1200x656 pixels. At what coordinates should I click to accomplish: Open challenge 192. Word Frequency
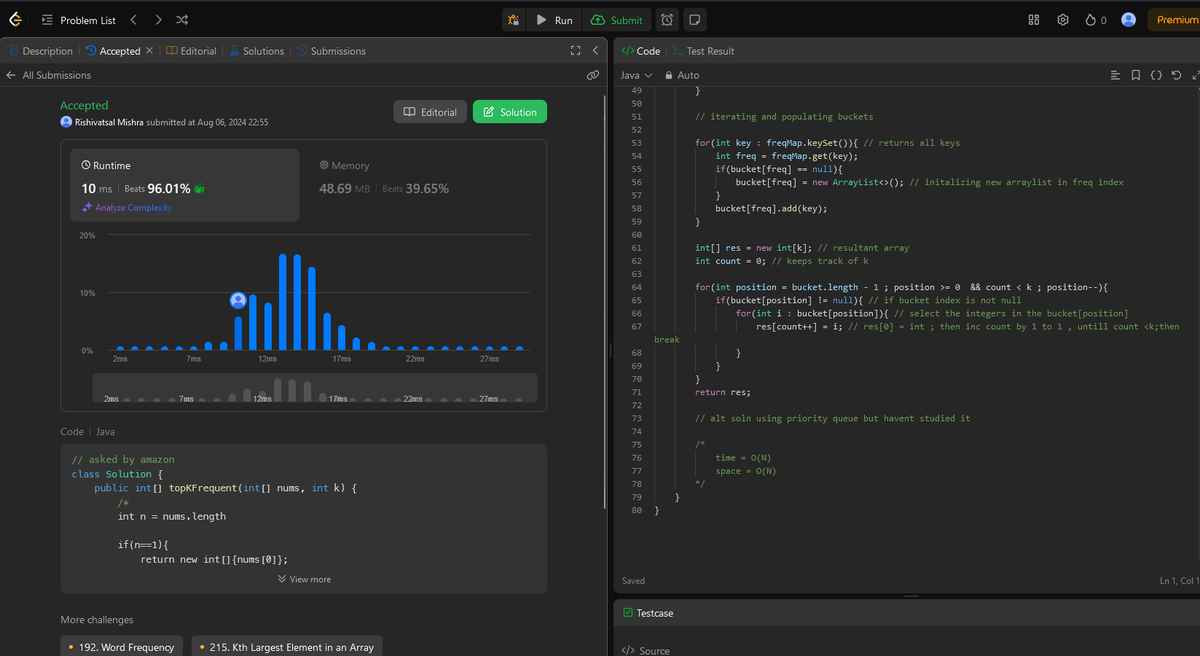click(122, 647)
